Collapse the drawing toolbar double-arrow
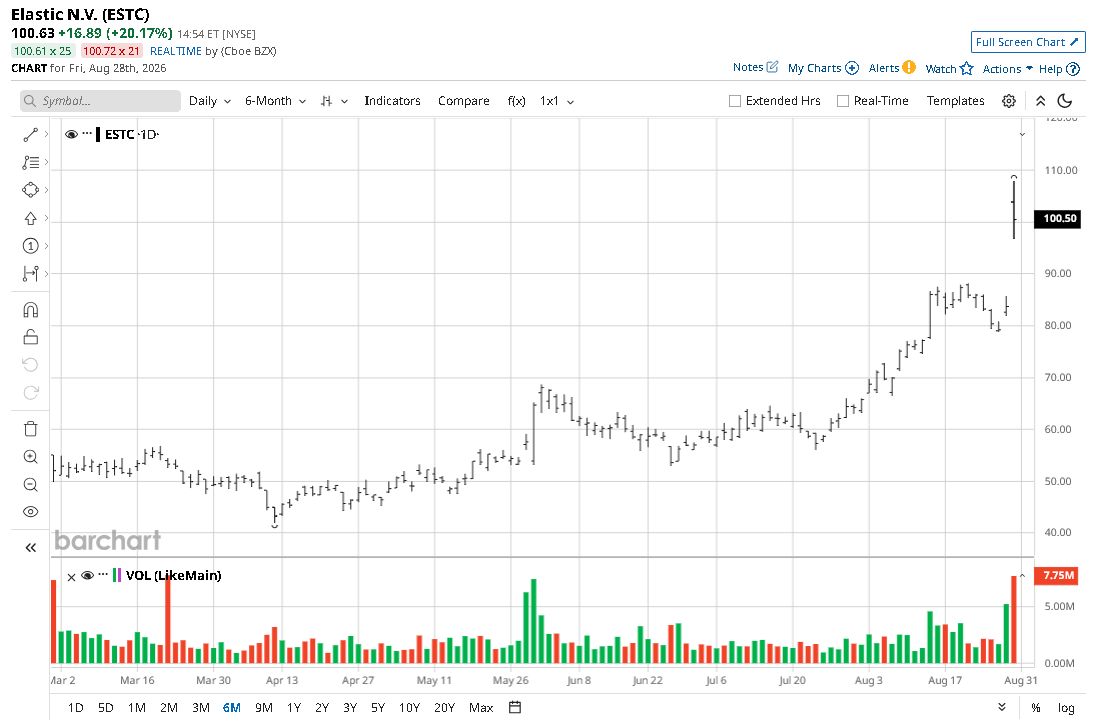The width and height of the screenshot is (1105, 727). point(30,547)
